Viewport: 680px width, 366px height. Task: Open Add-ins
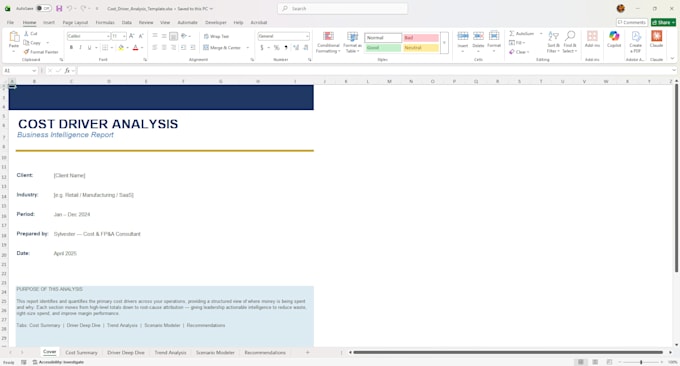pyautogui.click(x=592, y=39)
